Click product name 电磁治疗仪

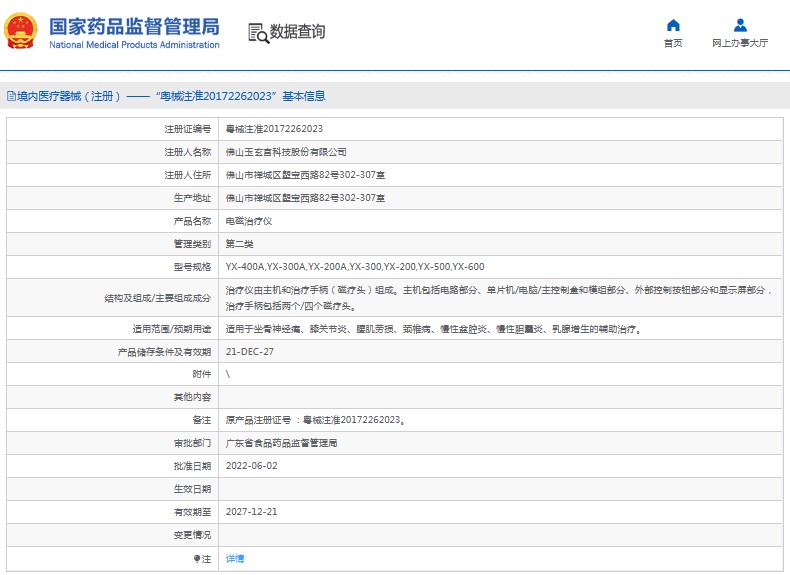coord(249,221)
